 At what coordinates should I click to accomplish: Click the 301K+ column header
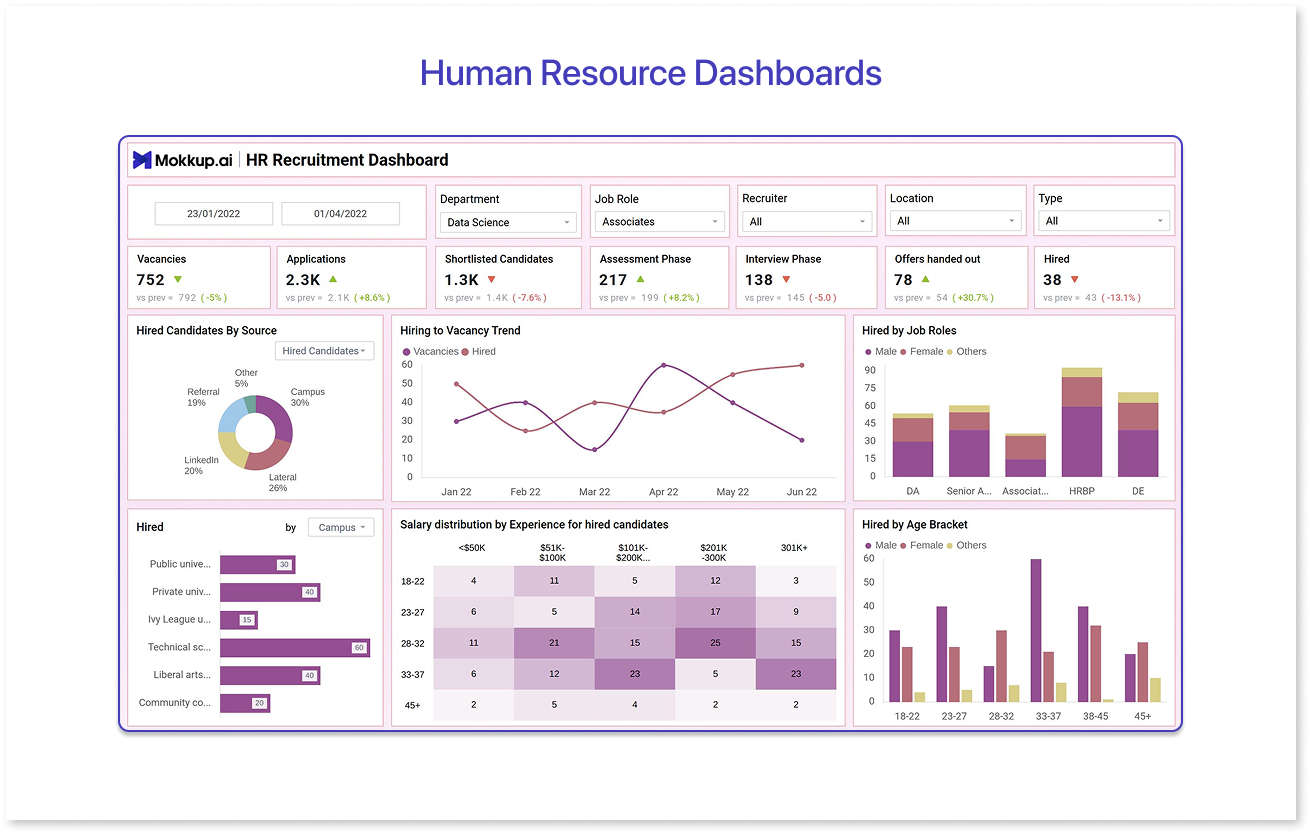796,548
